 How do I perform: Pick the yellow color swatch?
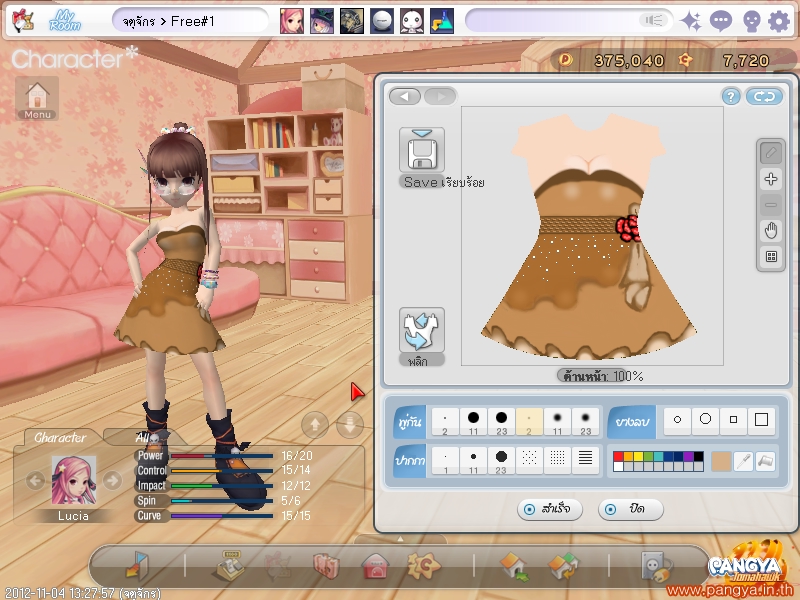(638, 457)
